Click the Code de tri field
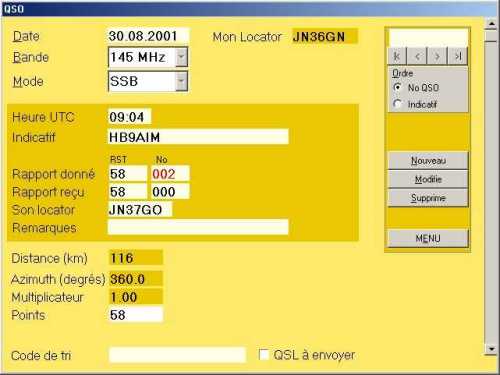Image resolution: width=500 pixels, height=375 pixels. pyautogui.click(x=177, y=355)
